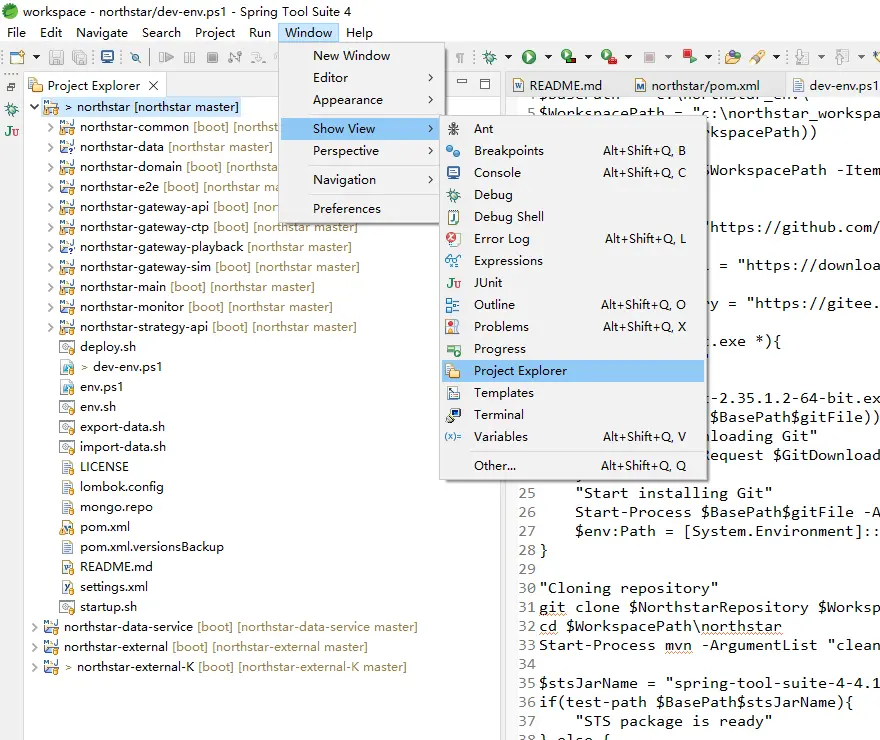
Task: Open the Debug perspective icon in left sidebar
Action: click(11, 109)
